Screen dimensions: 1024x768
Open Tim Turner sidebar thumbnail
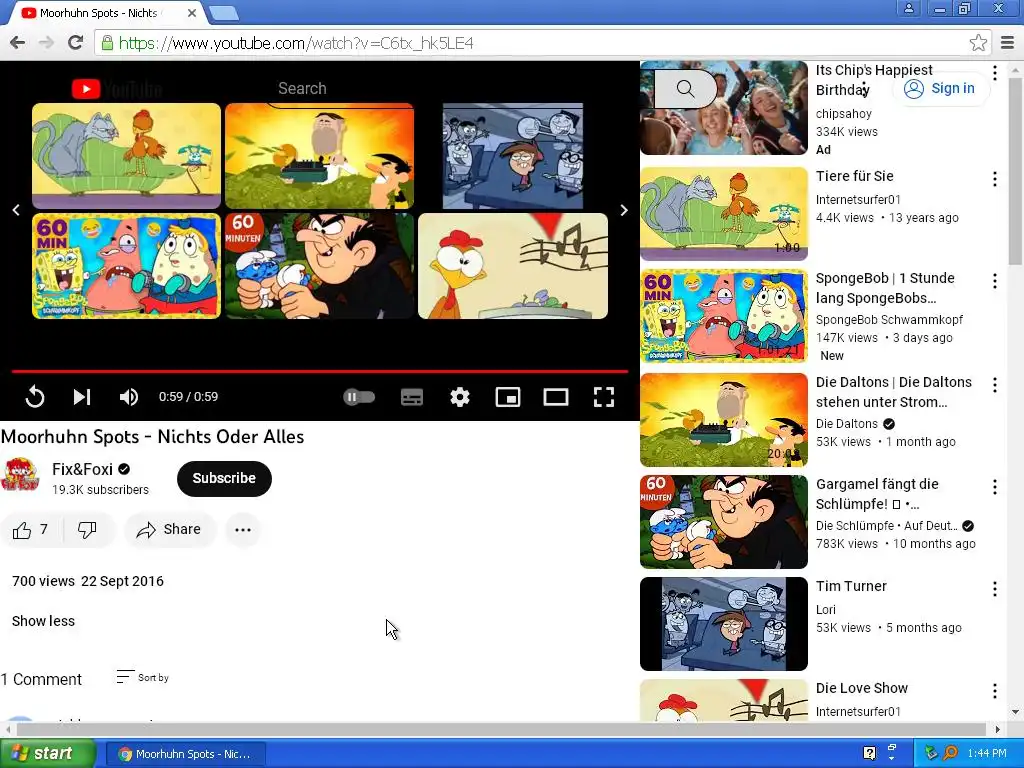pyautogui.click(x=724, y=624)
